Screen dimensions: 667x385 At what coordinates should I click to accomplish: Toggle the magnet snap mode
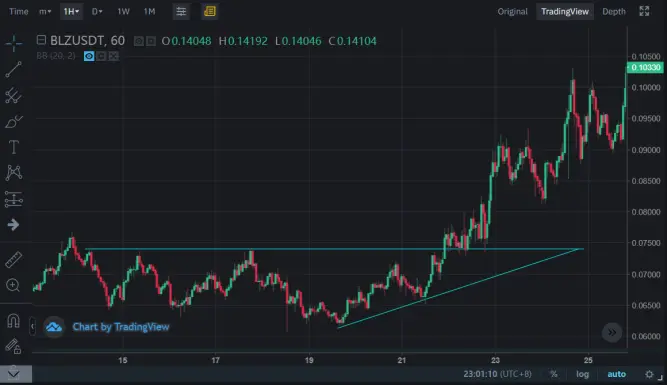pyautogui.click(x=13, y=320)
